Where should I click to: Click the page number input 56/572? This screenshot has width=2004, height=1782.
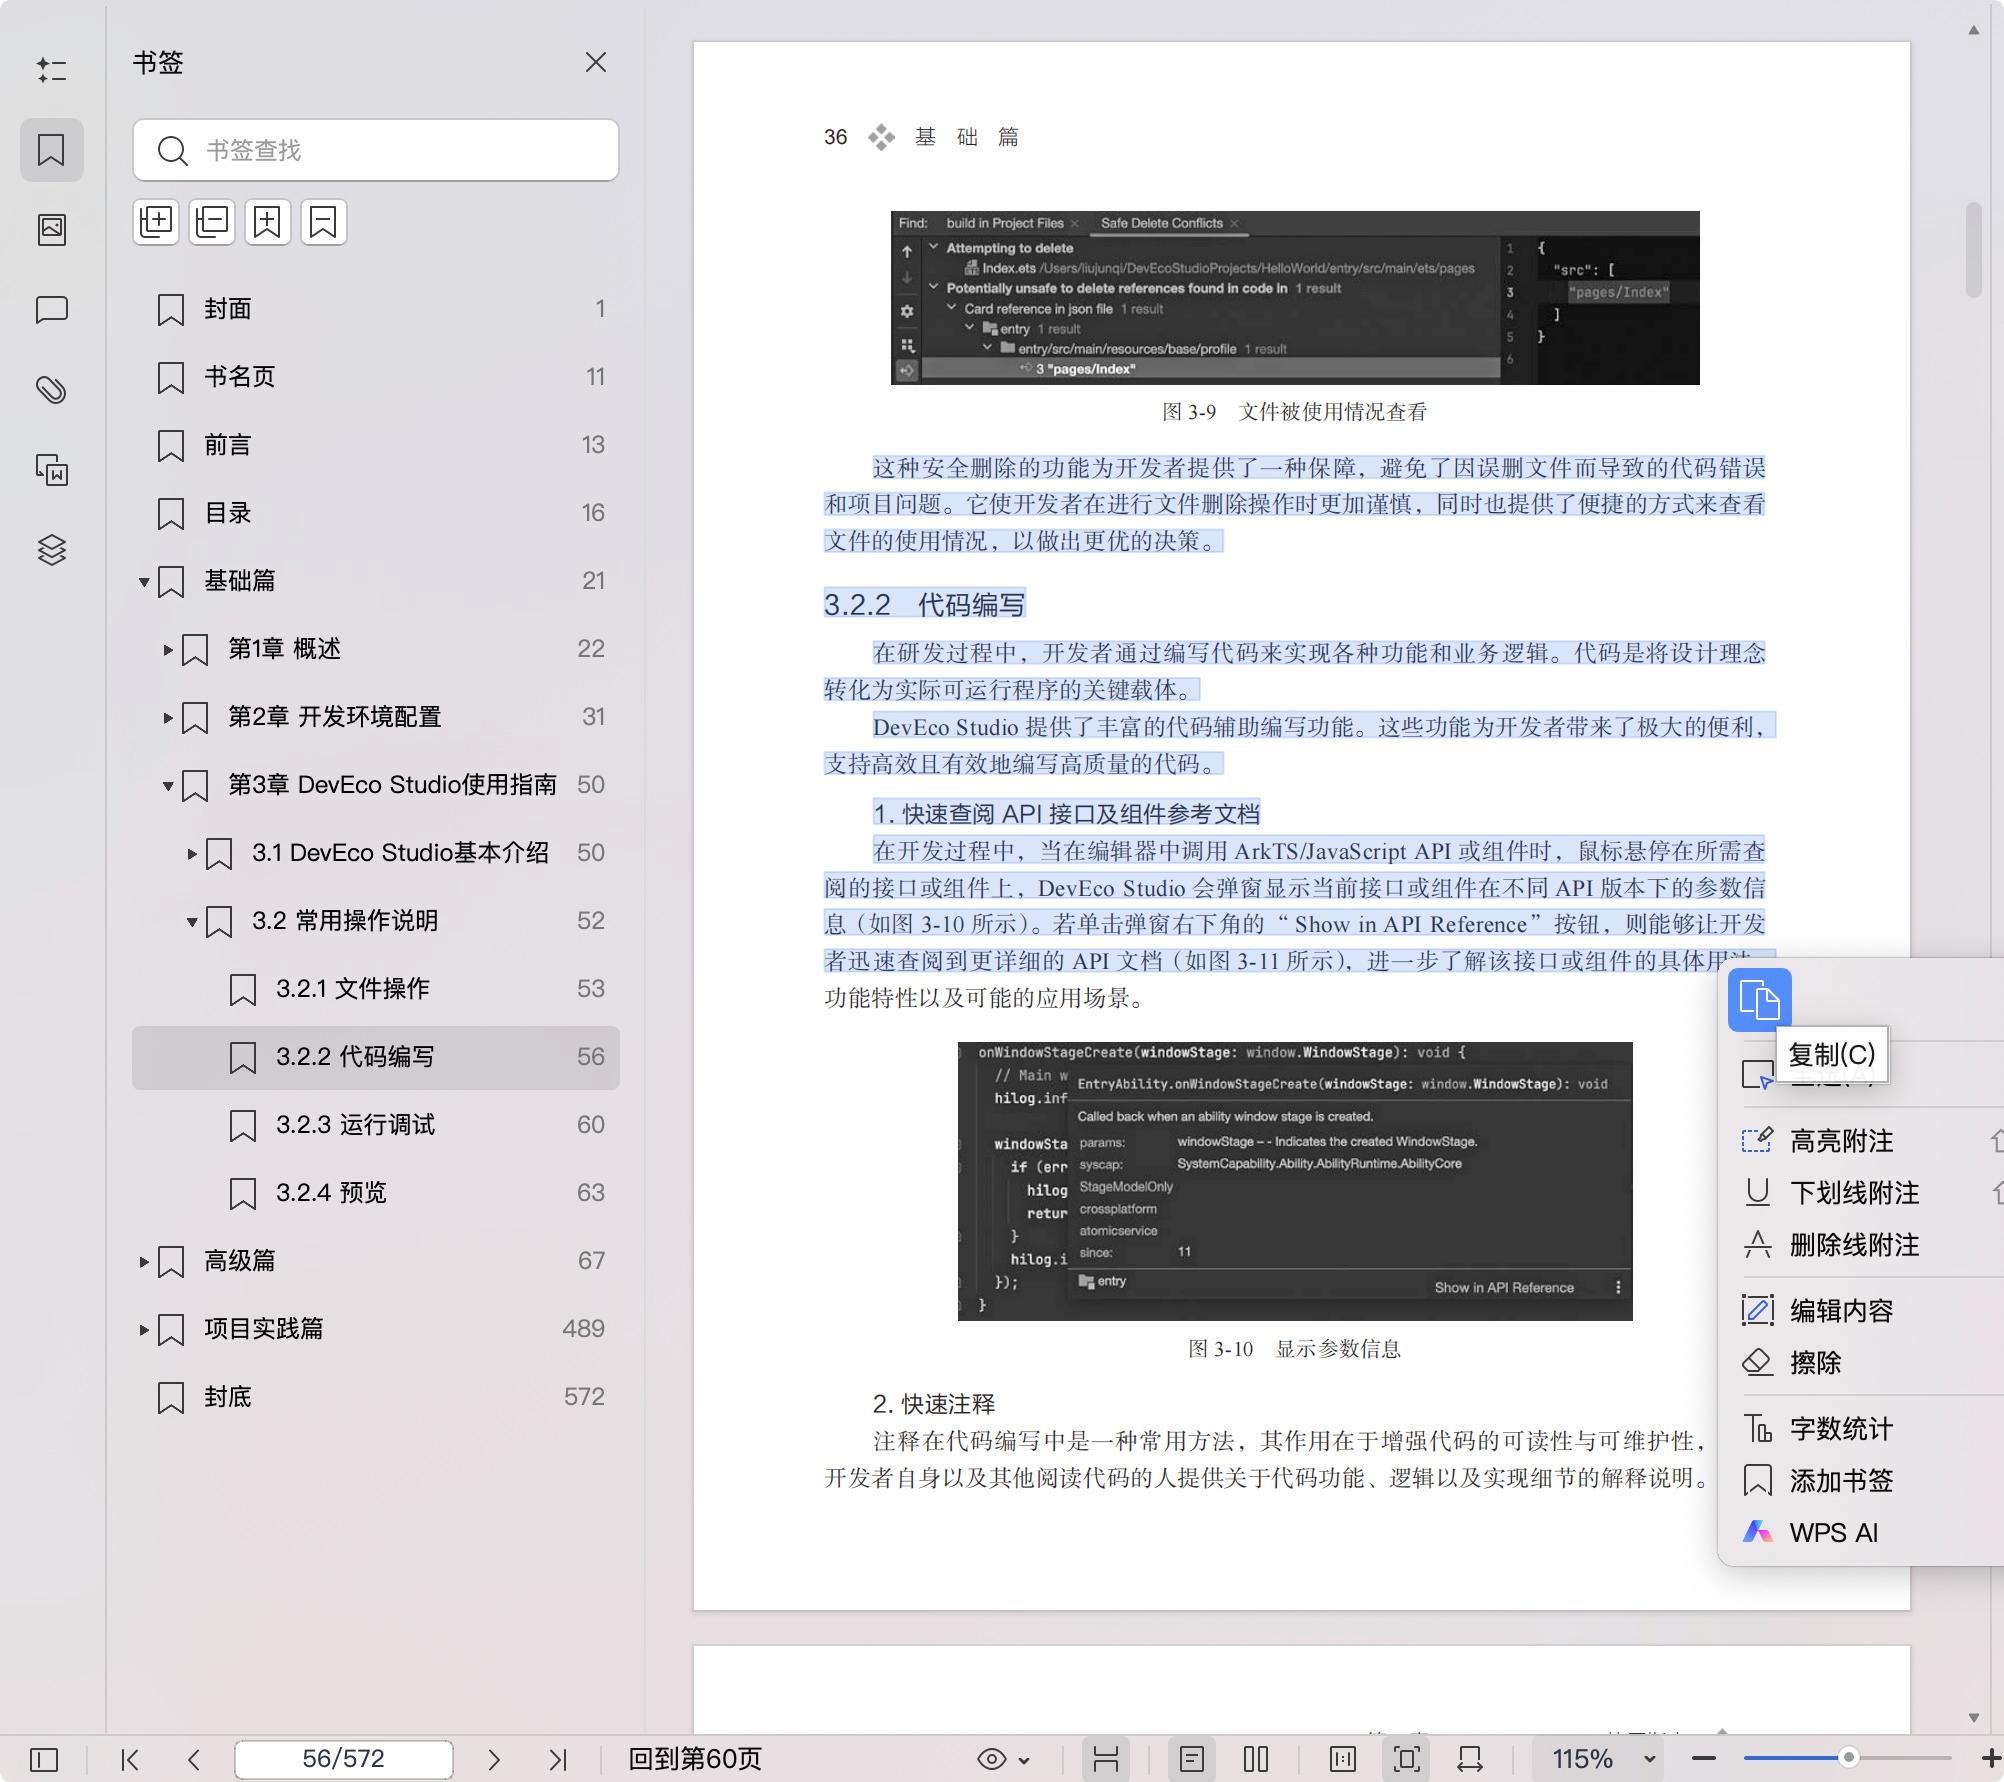coord(343,1760)
